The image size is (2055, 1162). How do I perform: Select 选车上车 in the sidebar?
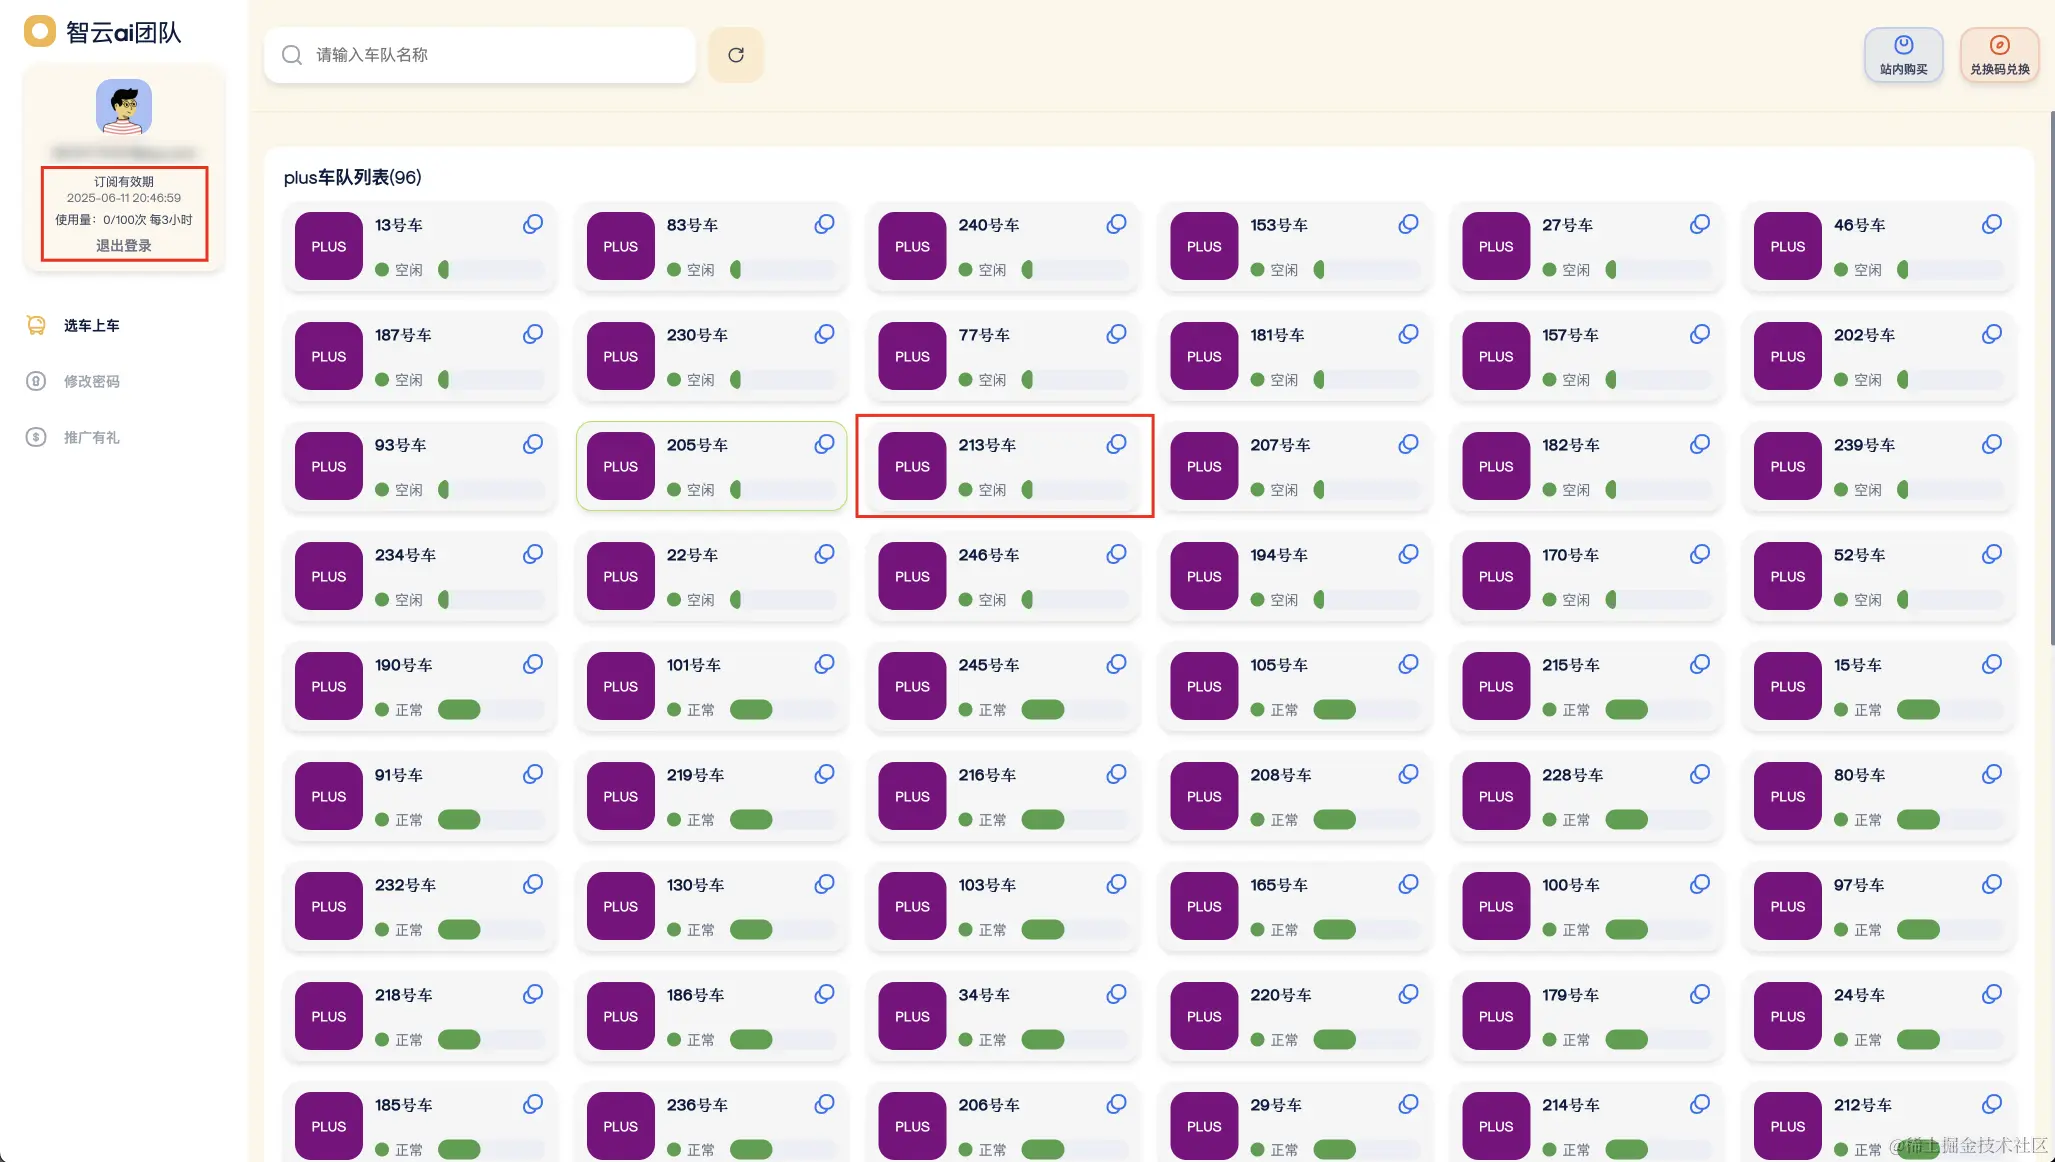click(x=91, y=325)
